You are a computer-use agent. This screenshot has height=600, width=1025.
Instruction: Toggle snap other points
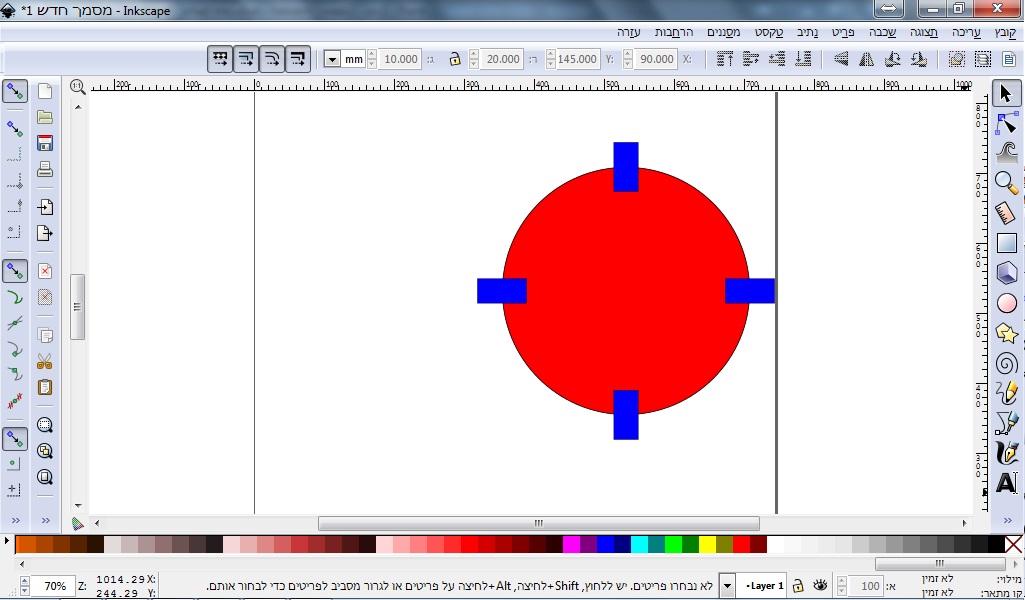(x=14, y=439)
